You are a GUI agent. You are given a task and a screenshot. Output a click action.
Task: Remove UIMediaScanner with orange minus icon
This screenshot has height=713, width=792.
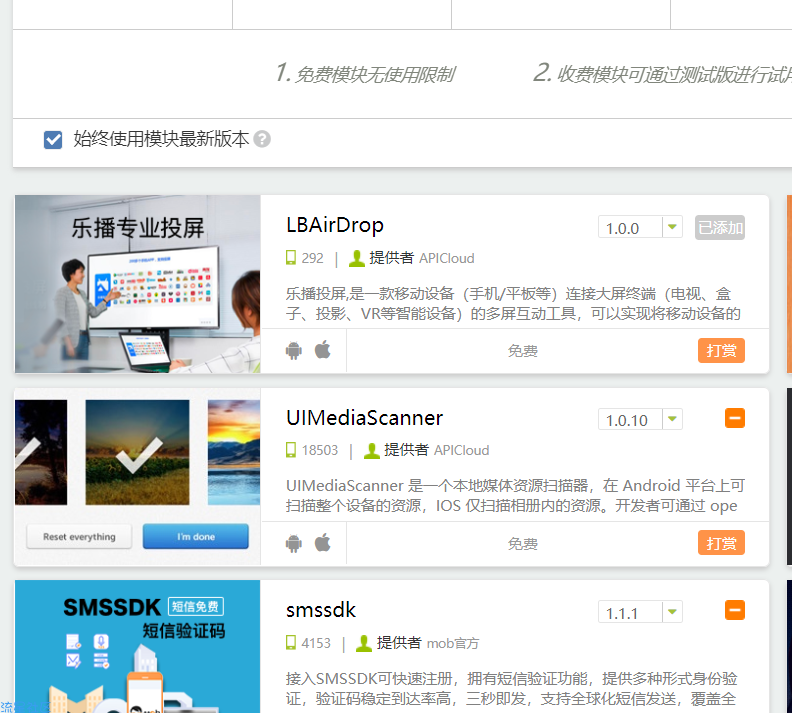click(x=735, y=418)
